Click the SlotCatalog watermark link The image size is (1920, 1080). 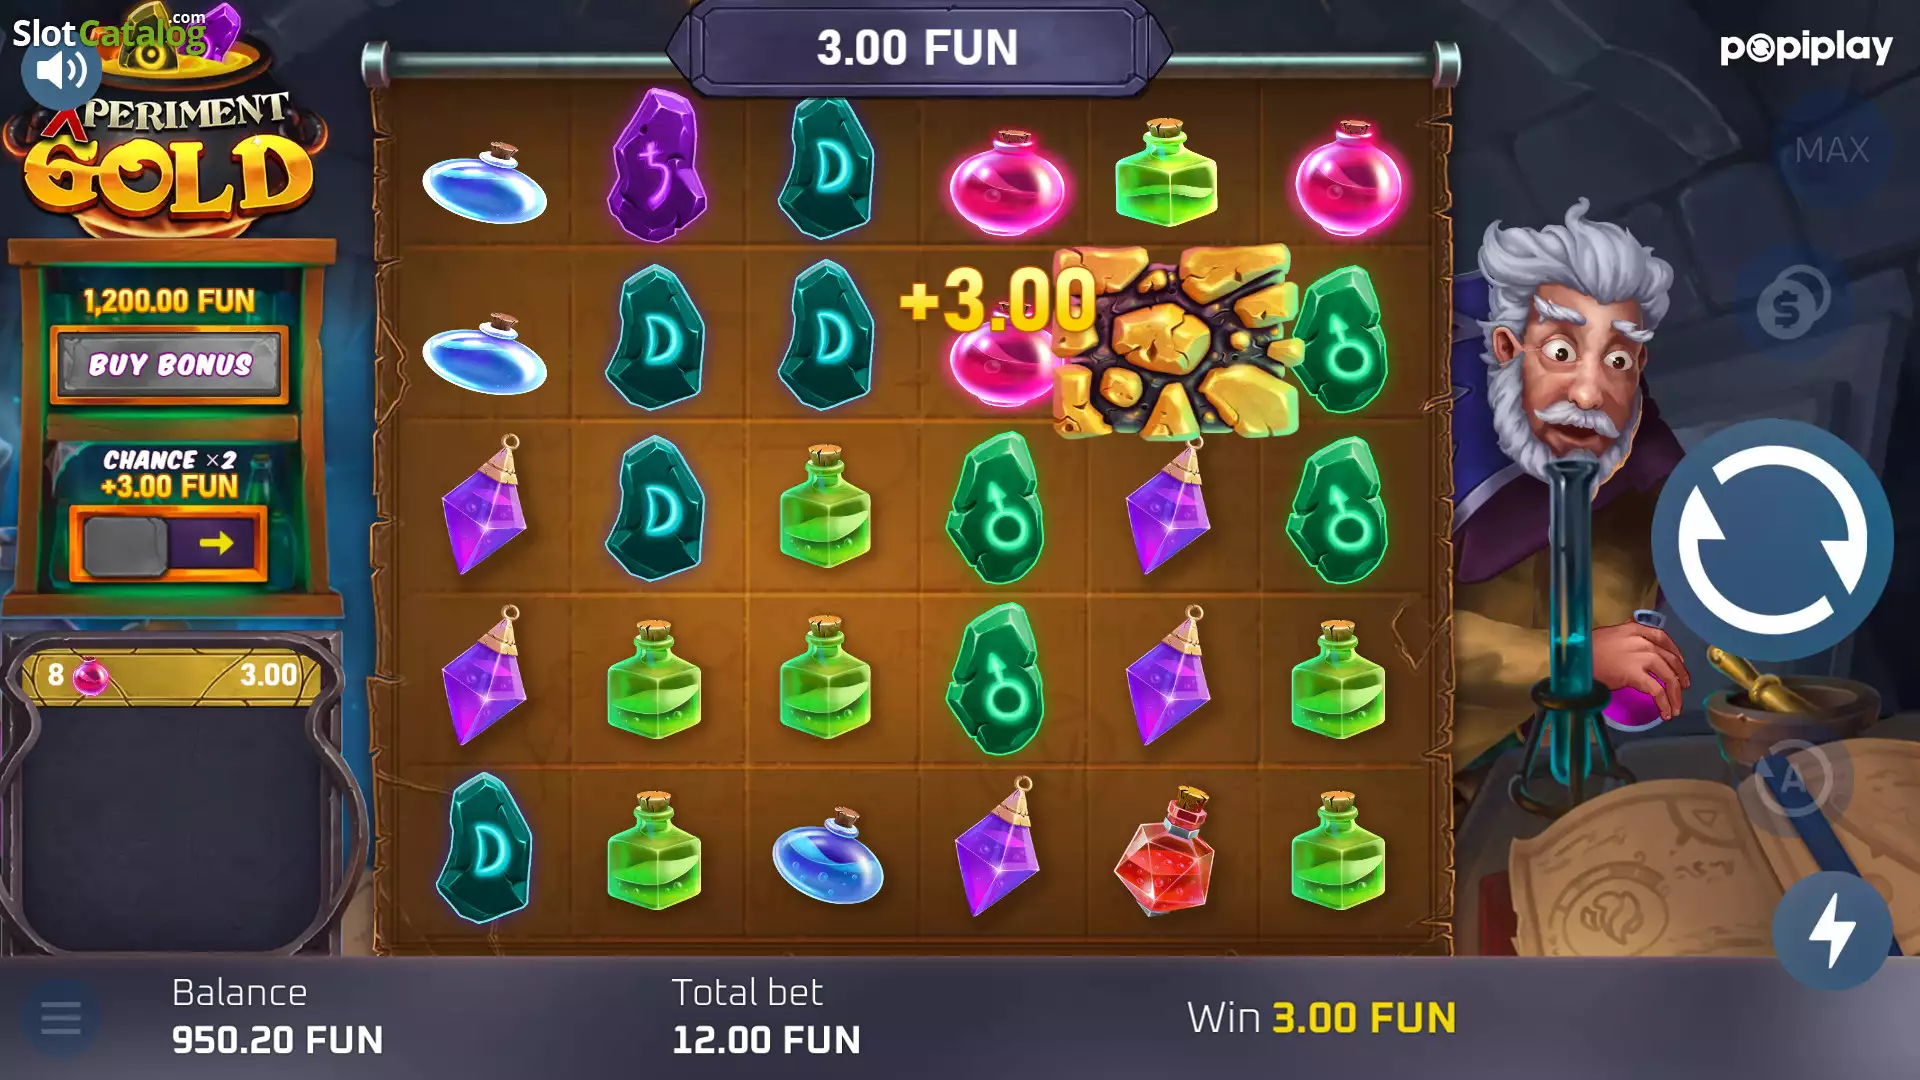110,32
